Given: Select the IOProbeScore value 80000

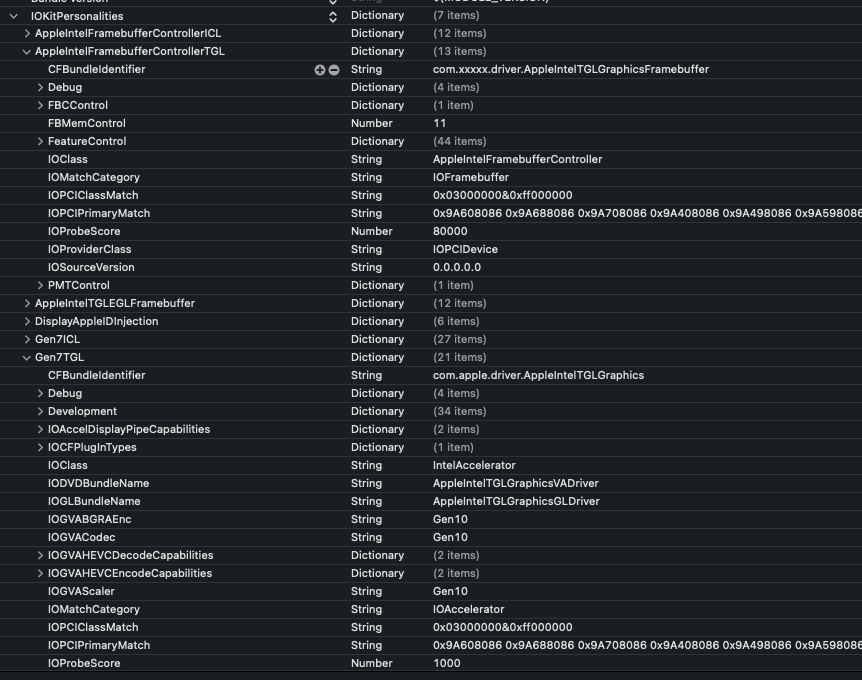Looking at the screenshot, I should (450, 231).
